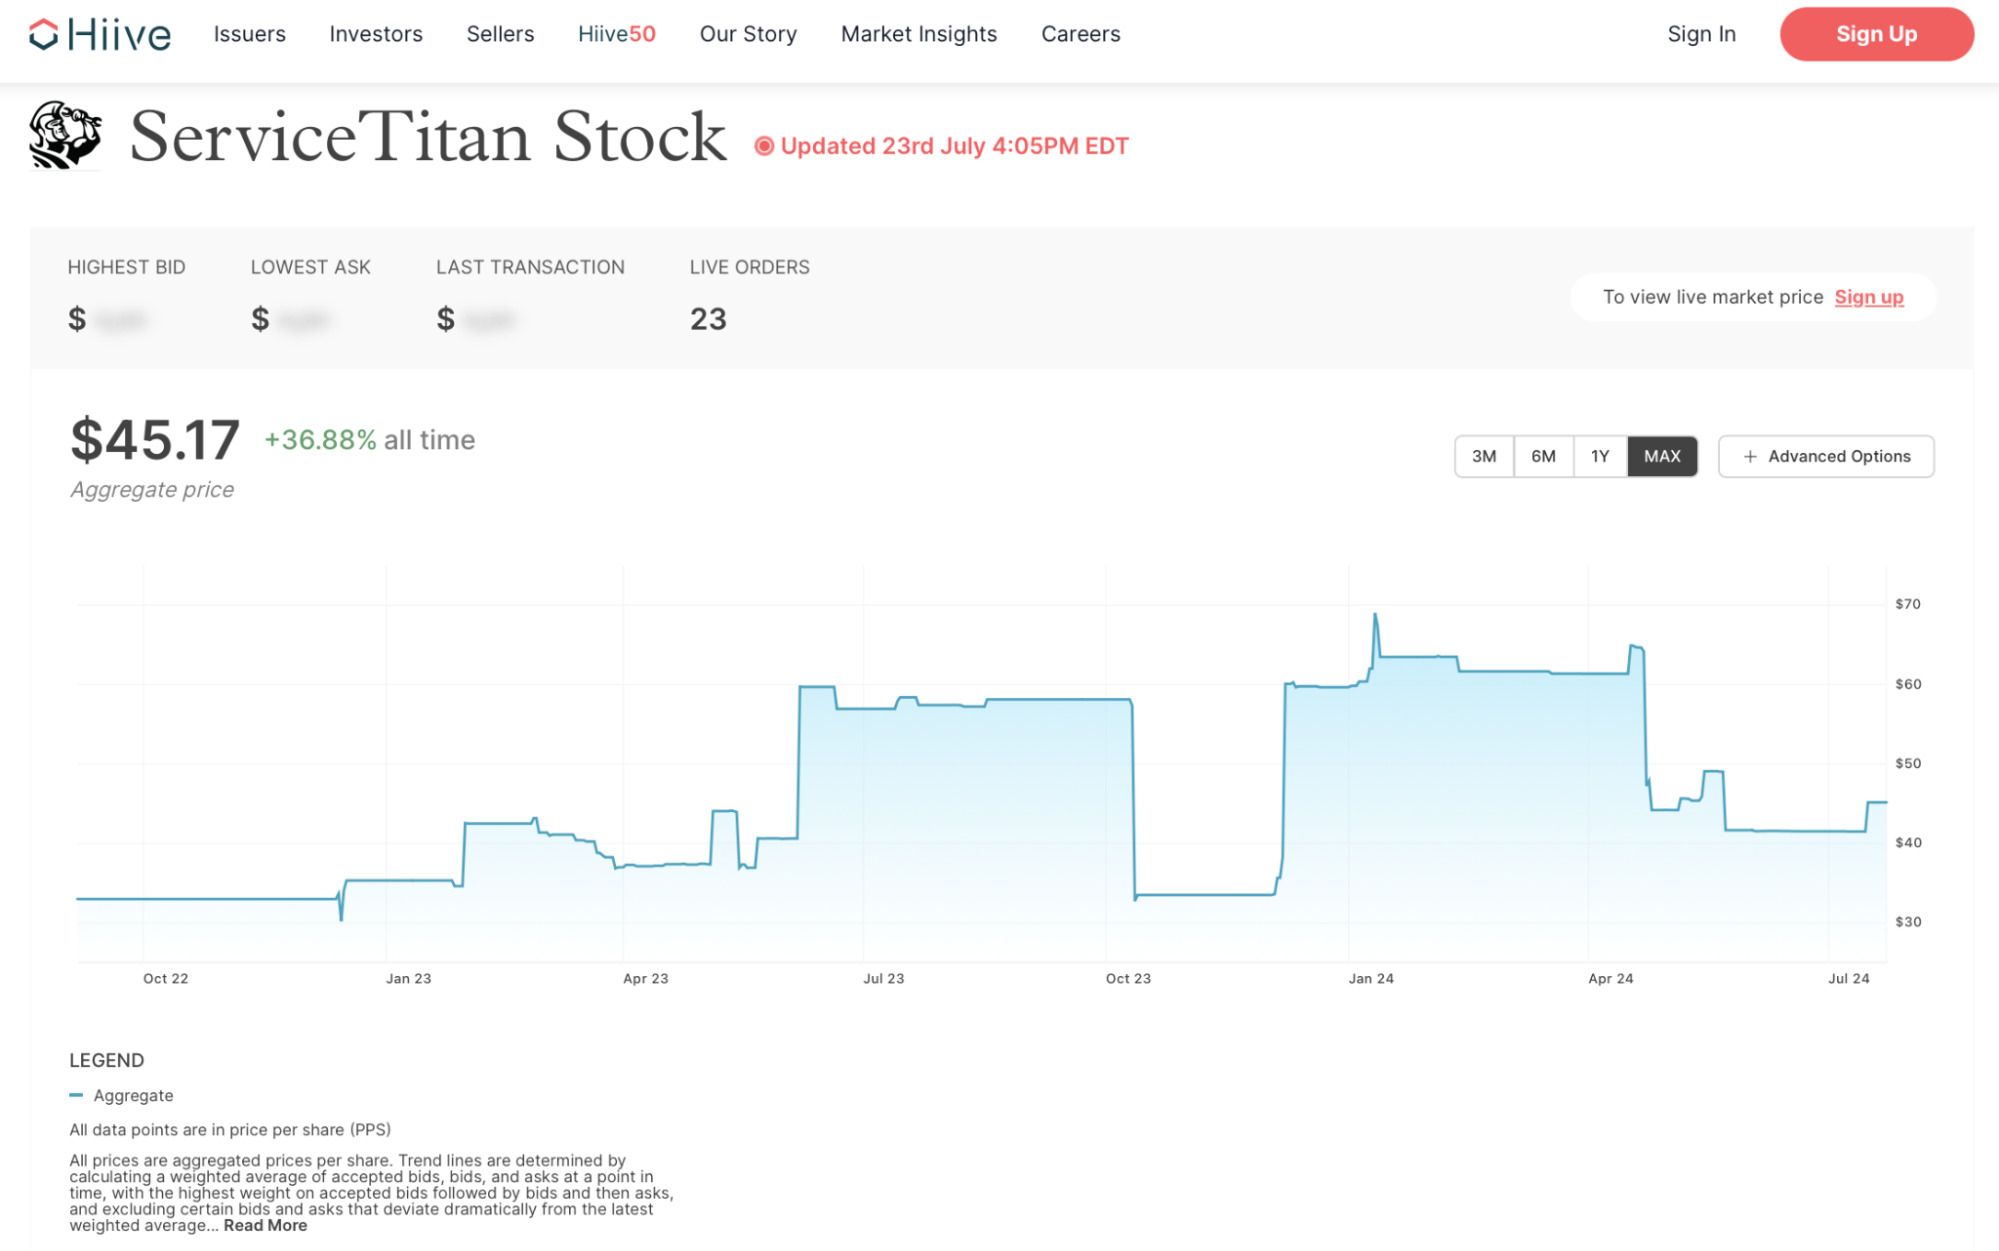The width and height of the screenshot is (1999, 1251).
Task: Click the '$50' y-axis label
Action: (1908, 763)
